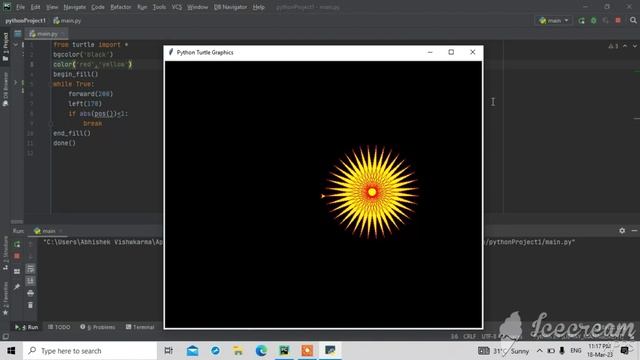
Task: Click the Restore Layout icon in Run panel
Action: (x=17, y=271)
